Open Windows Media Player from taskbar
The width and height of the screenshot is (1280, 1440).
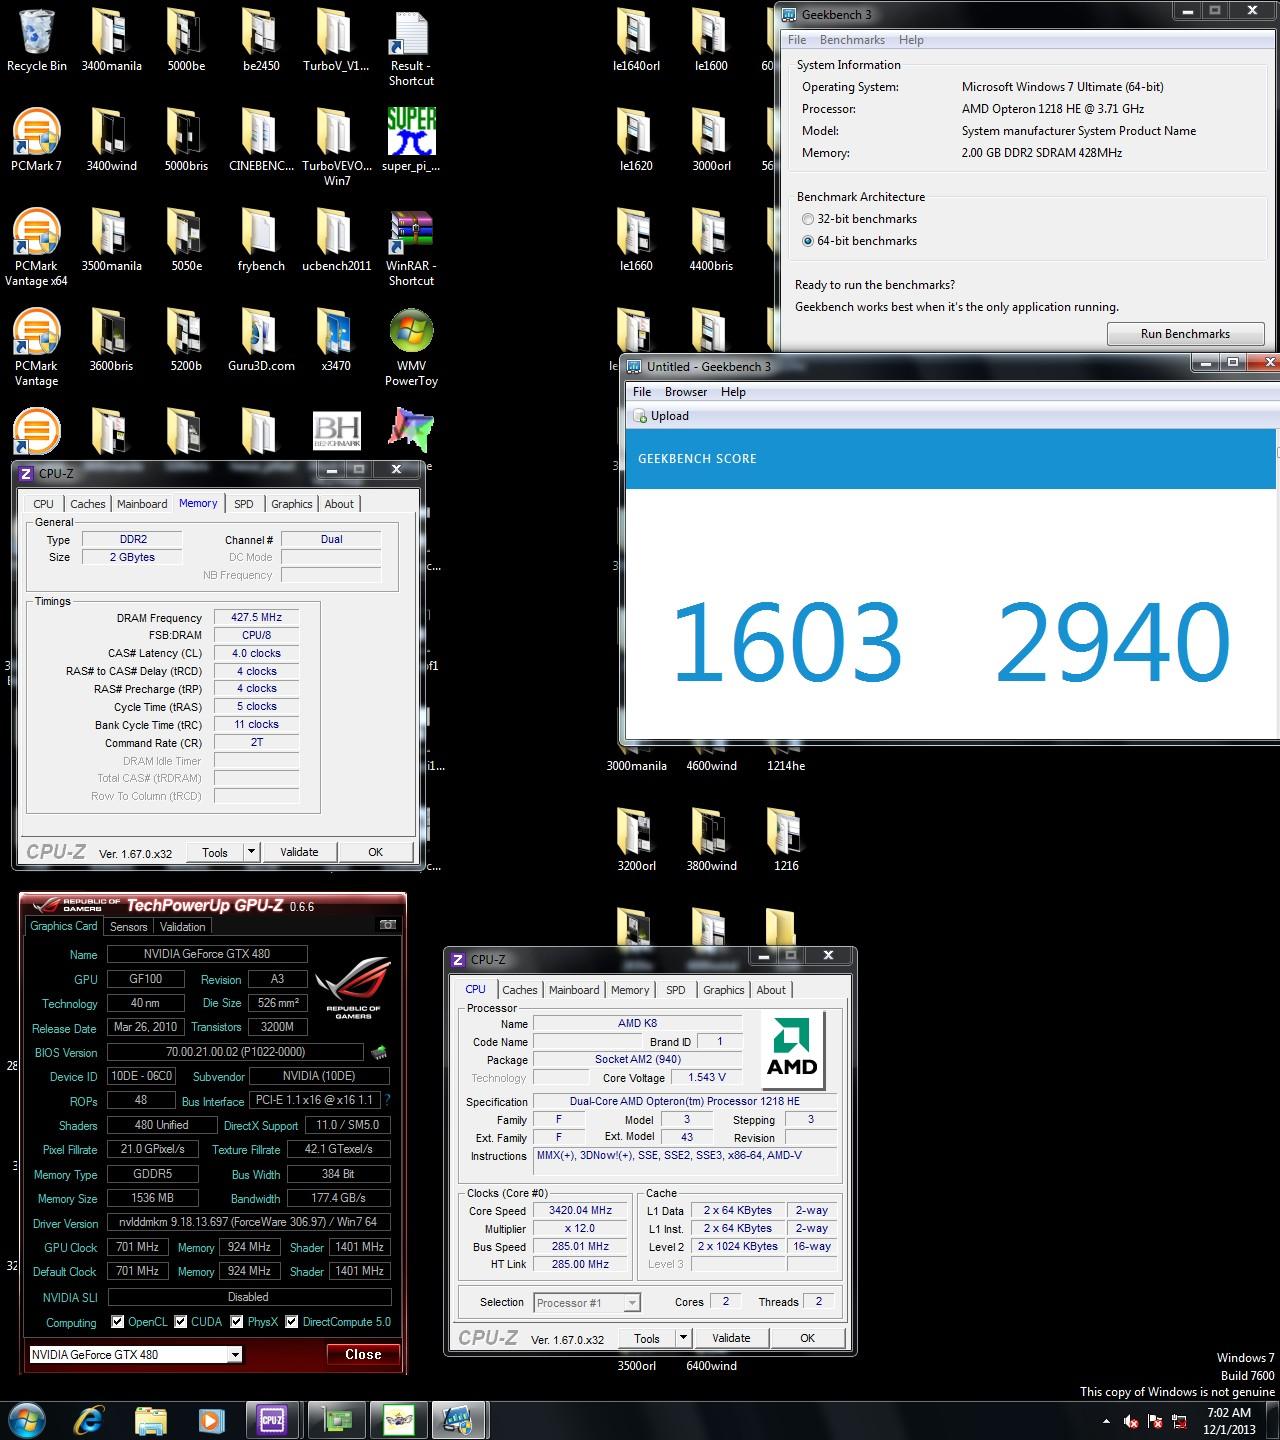click(211, 1419)
